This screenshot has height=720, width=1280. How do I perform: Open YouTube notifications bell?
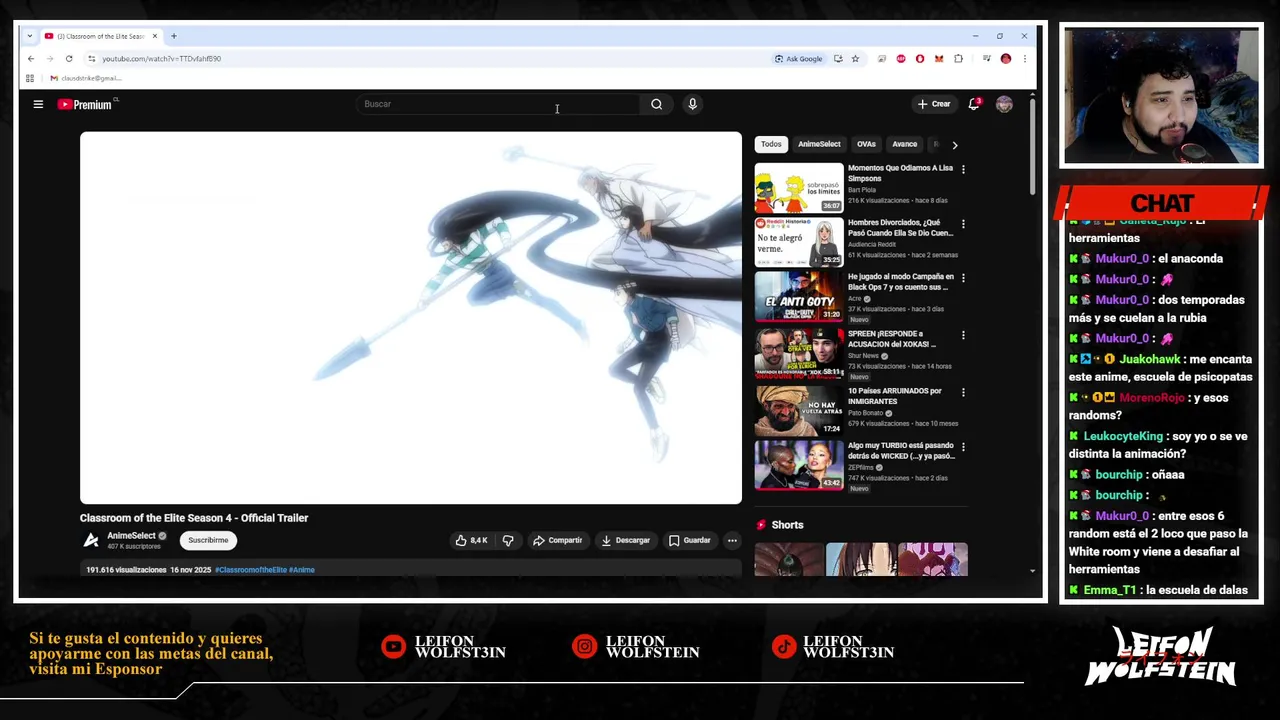(973, 104)
